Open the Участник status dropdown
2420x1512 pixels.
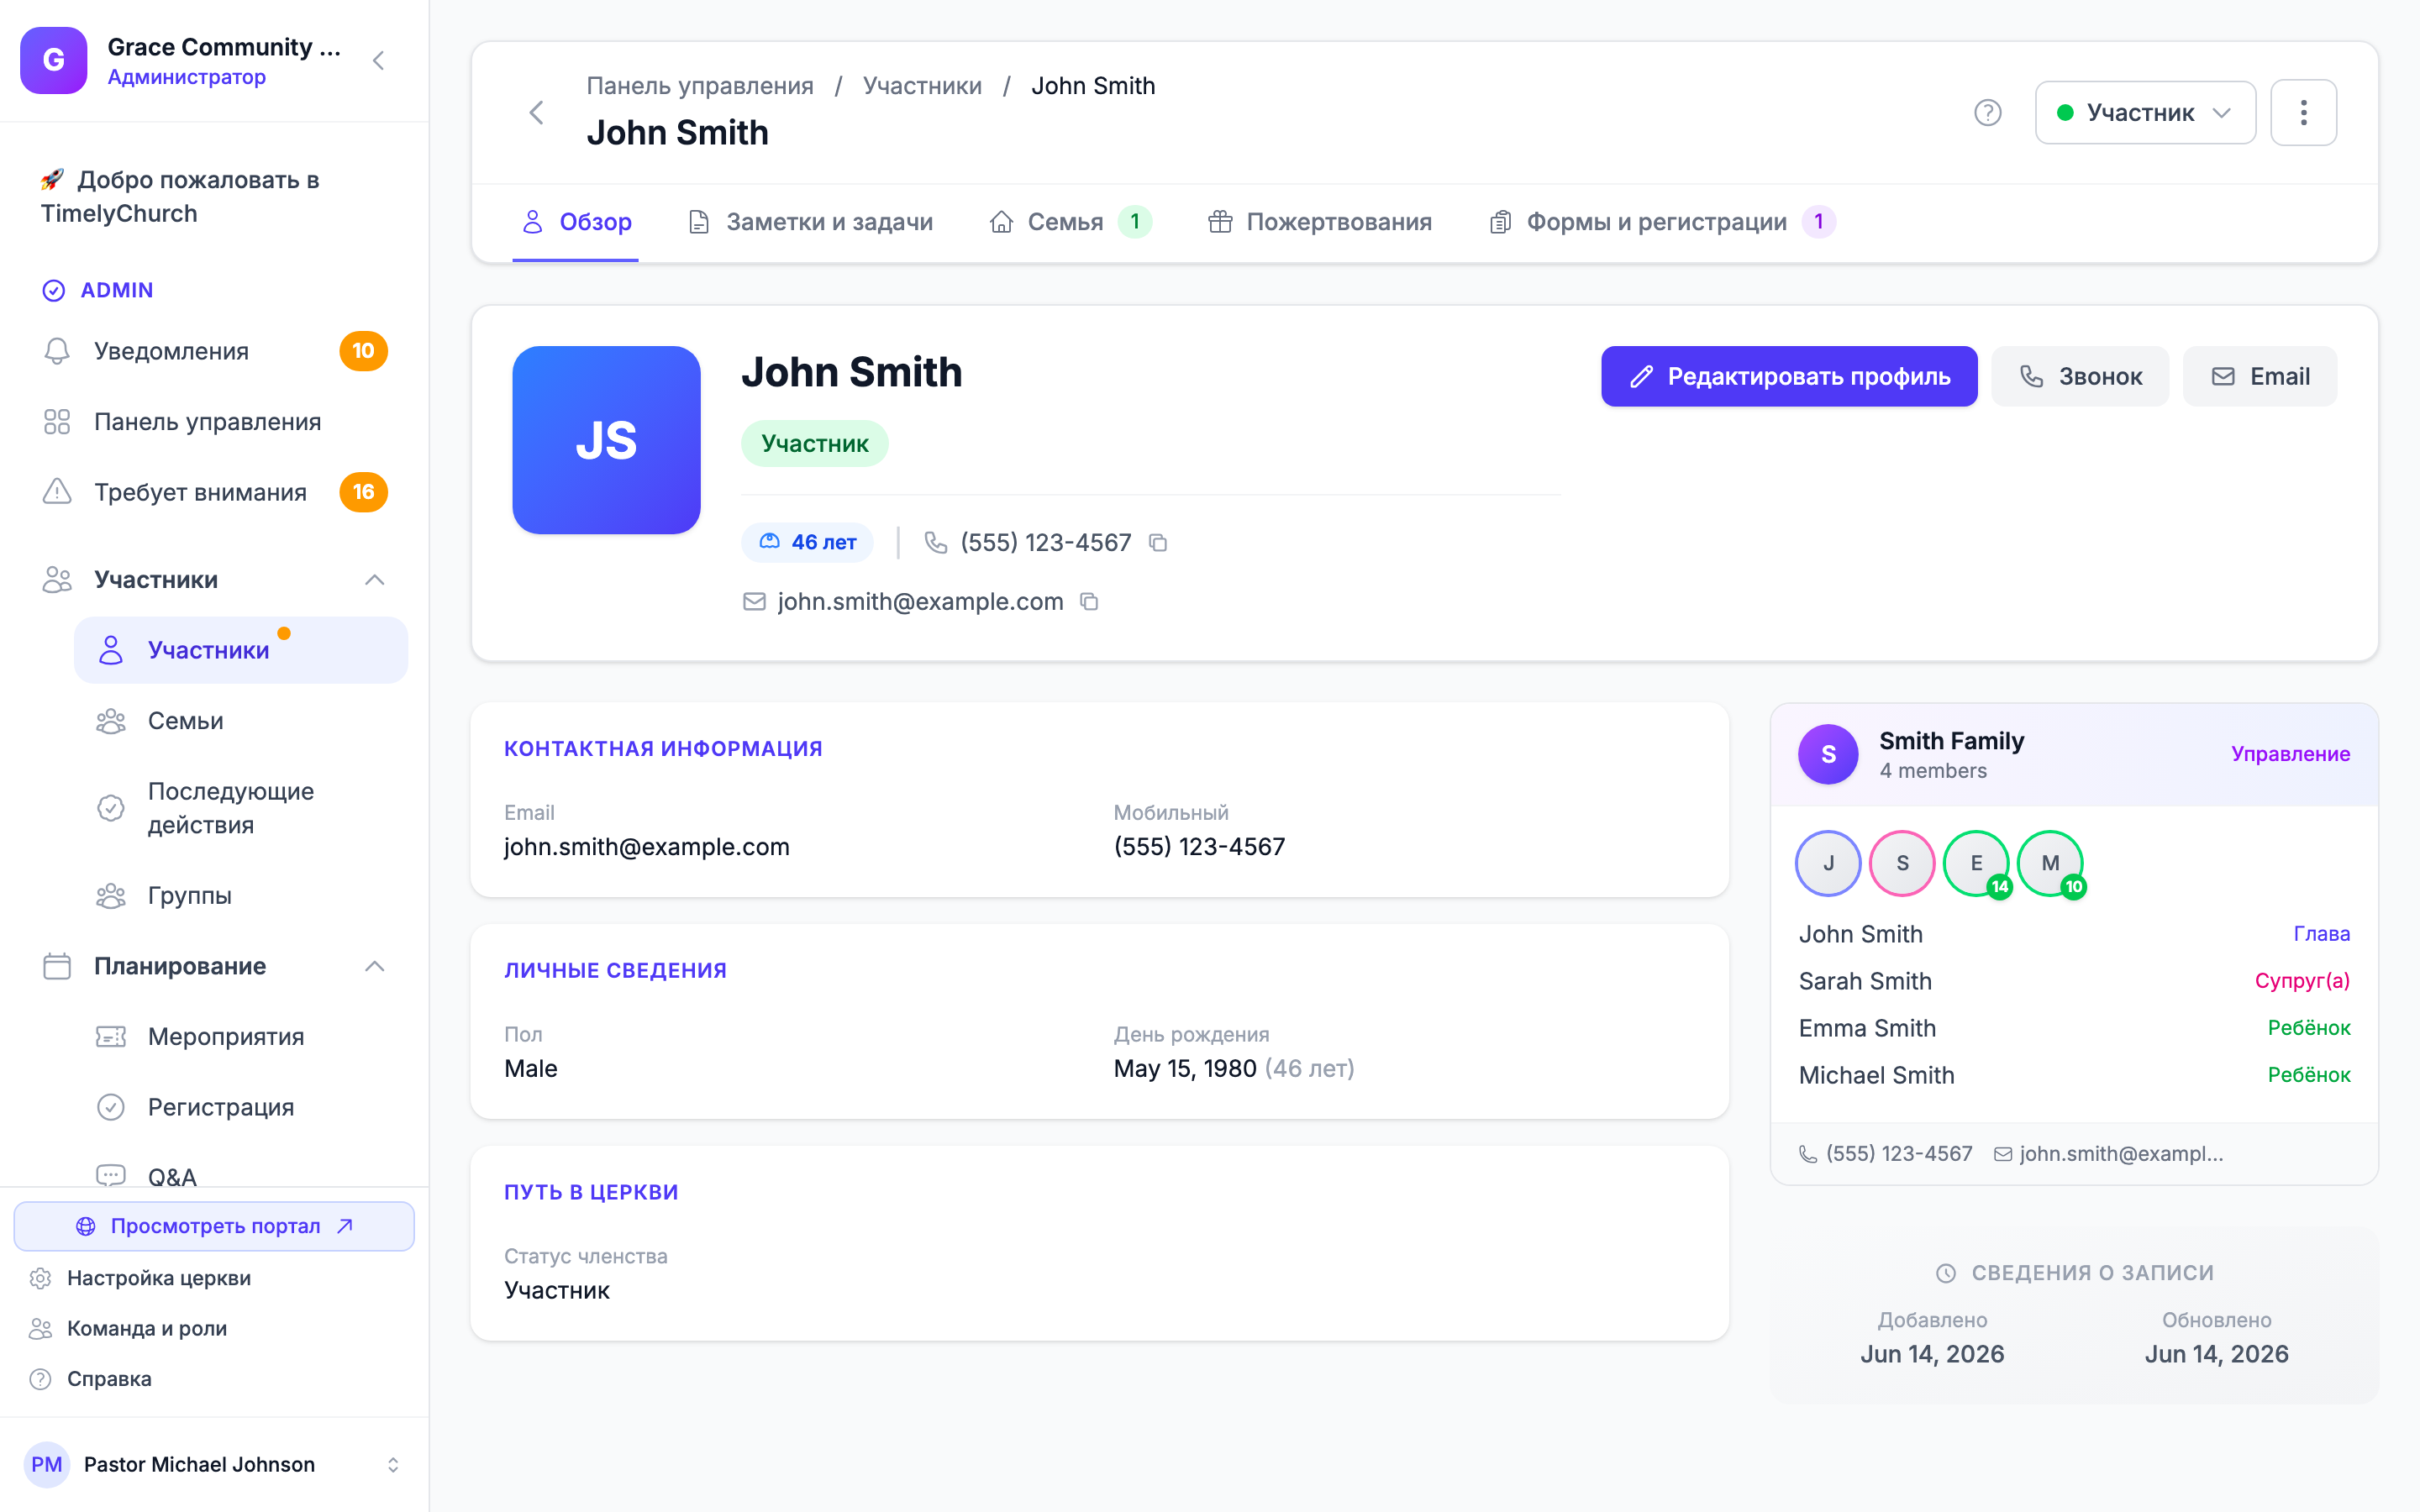click(x=2145, y=113)
